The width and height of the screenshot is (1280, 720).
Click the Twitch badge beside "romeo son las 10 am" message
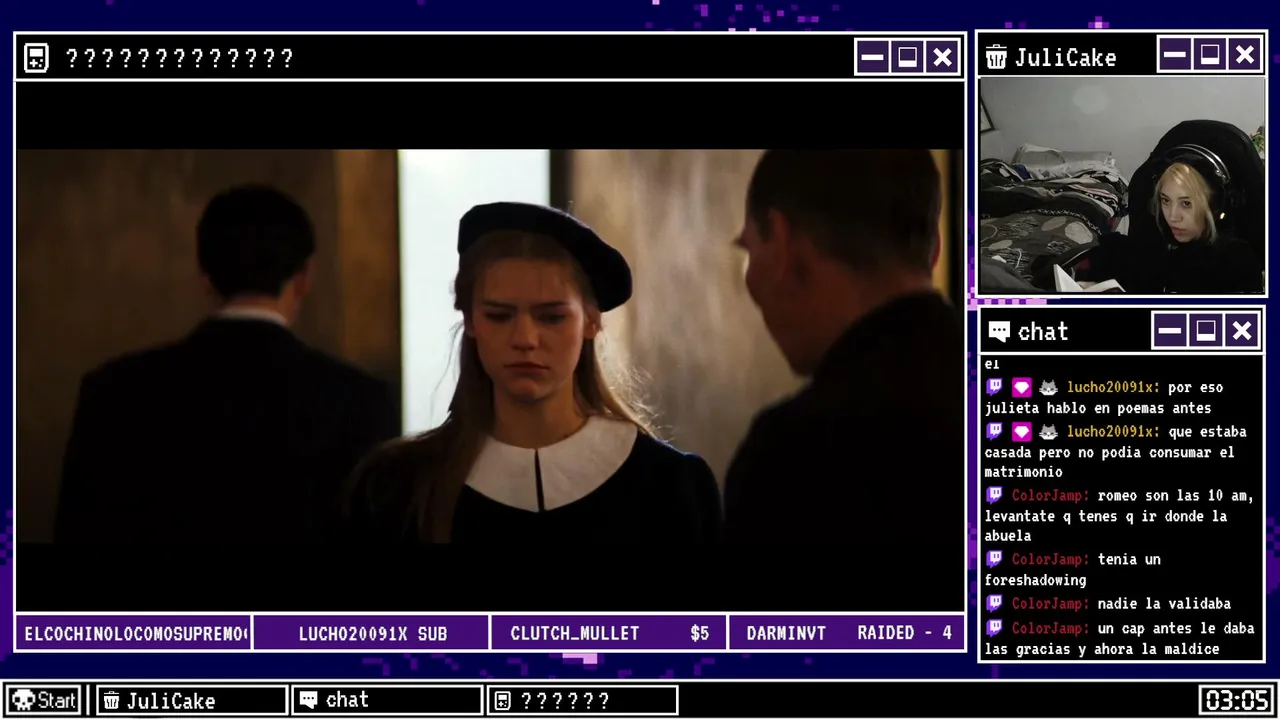pyautogui.click(x=994, y=495)
